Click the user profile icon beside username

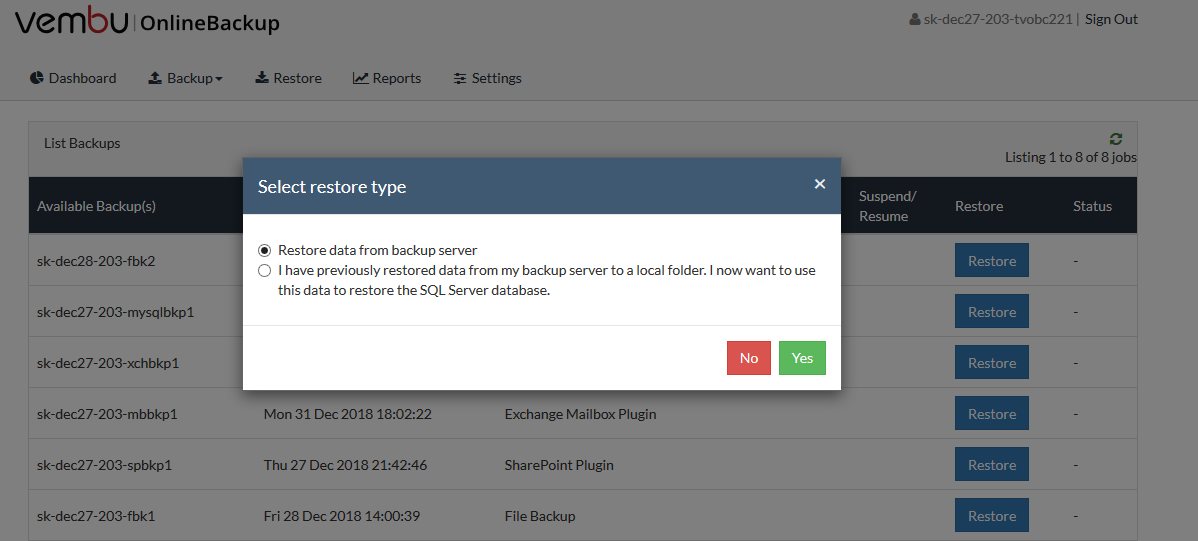tap(915, 20)
